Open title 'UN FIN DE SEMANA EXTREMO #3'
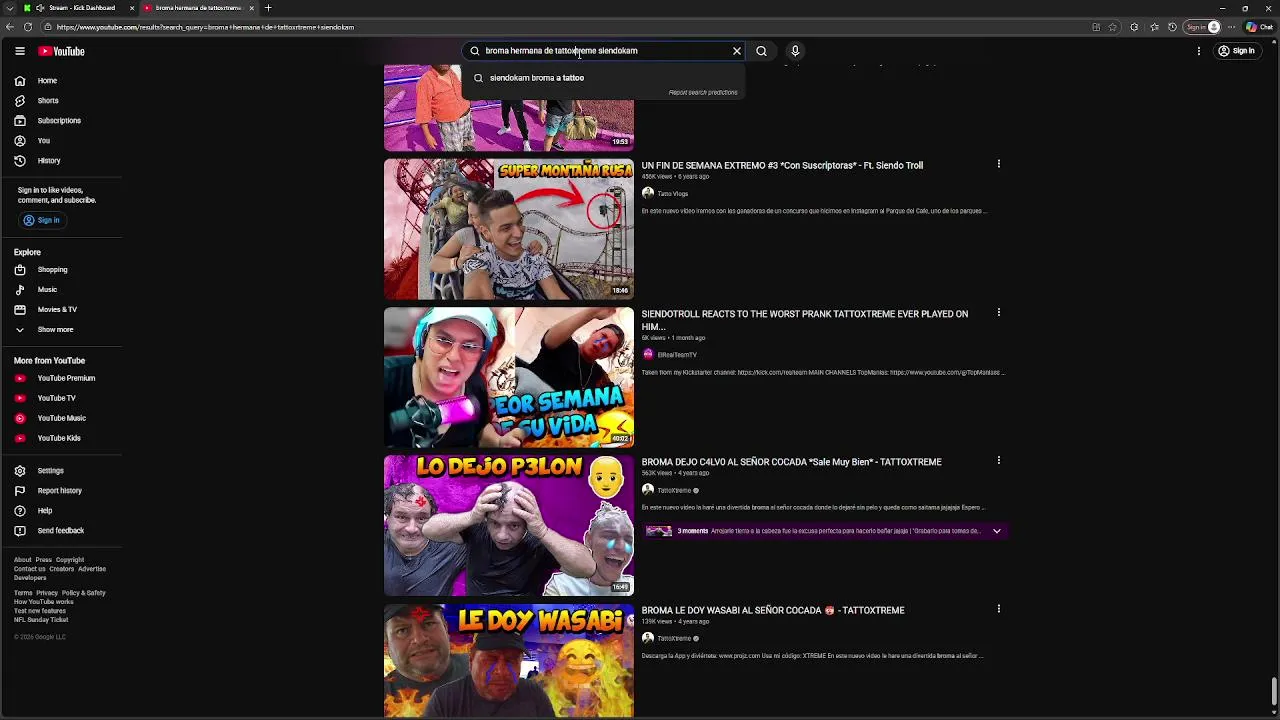 pyautogui.click(x=782, y=165)
